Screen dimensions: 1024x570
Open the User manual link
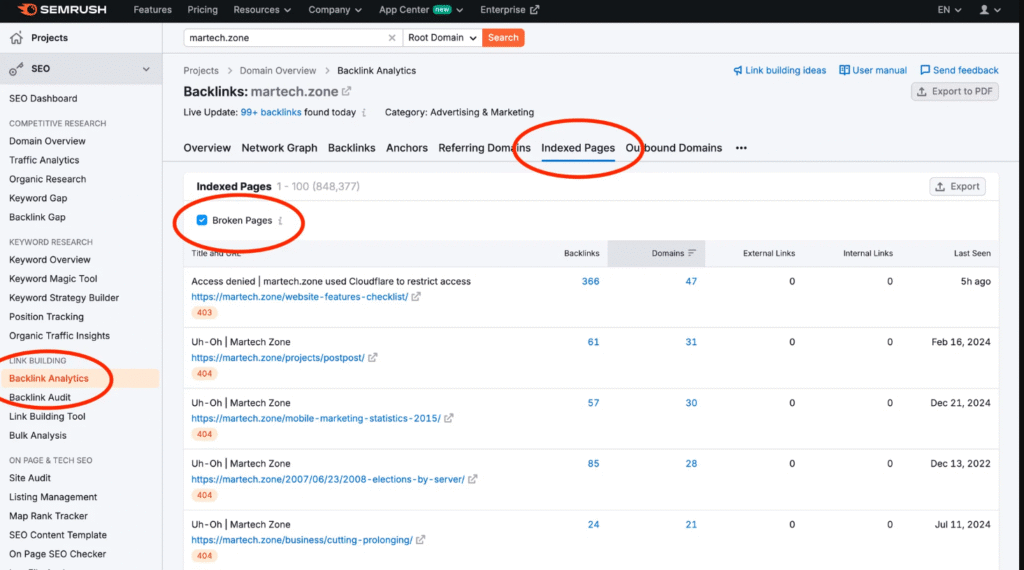coord(873,71)
